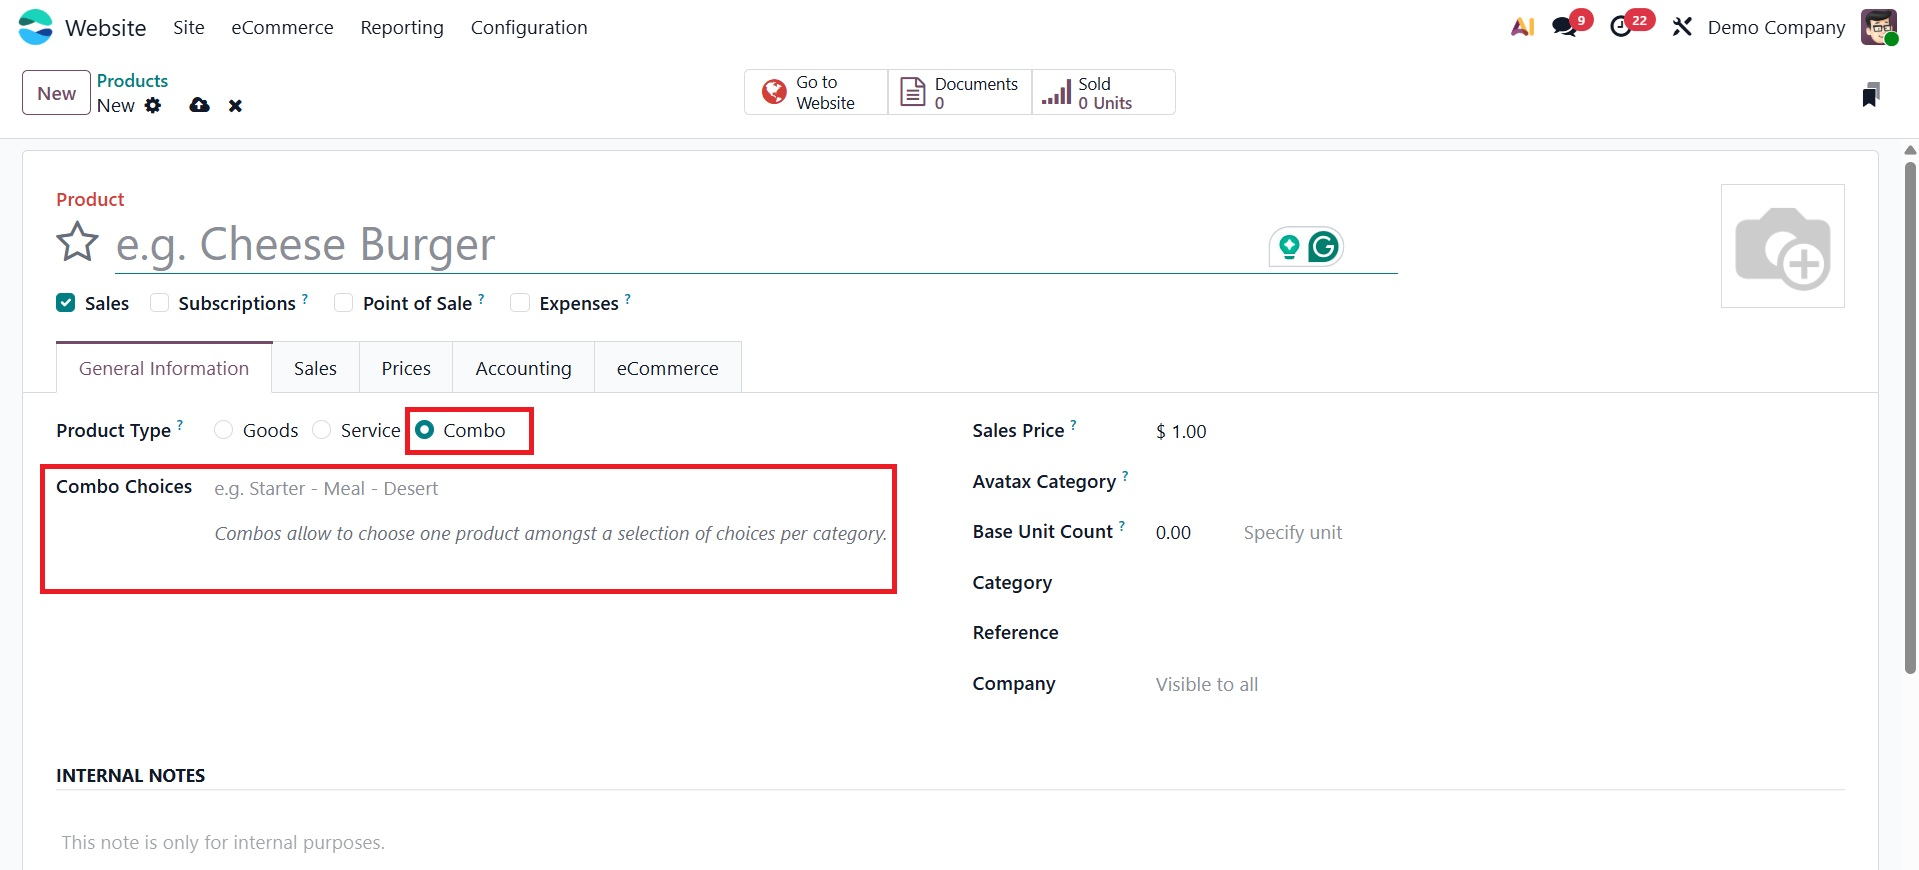Click the debug tools wrench icon
The image size is (1919, 870).
click(1682, 27)
